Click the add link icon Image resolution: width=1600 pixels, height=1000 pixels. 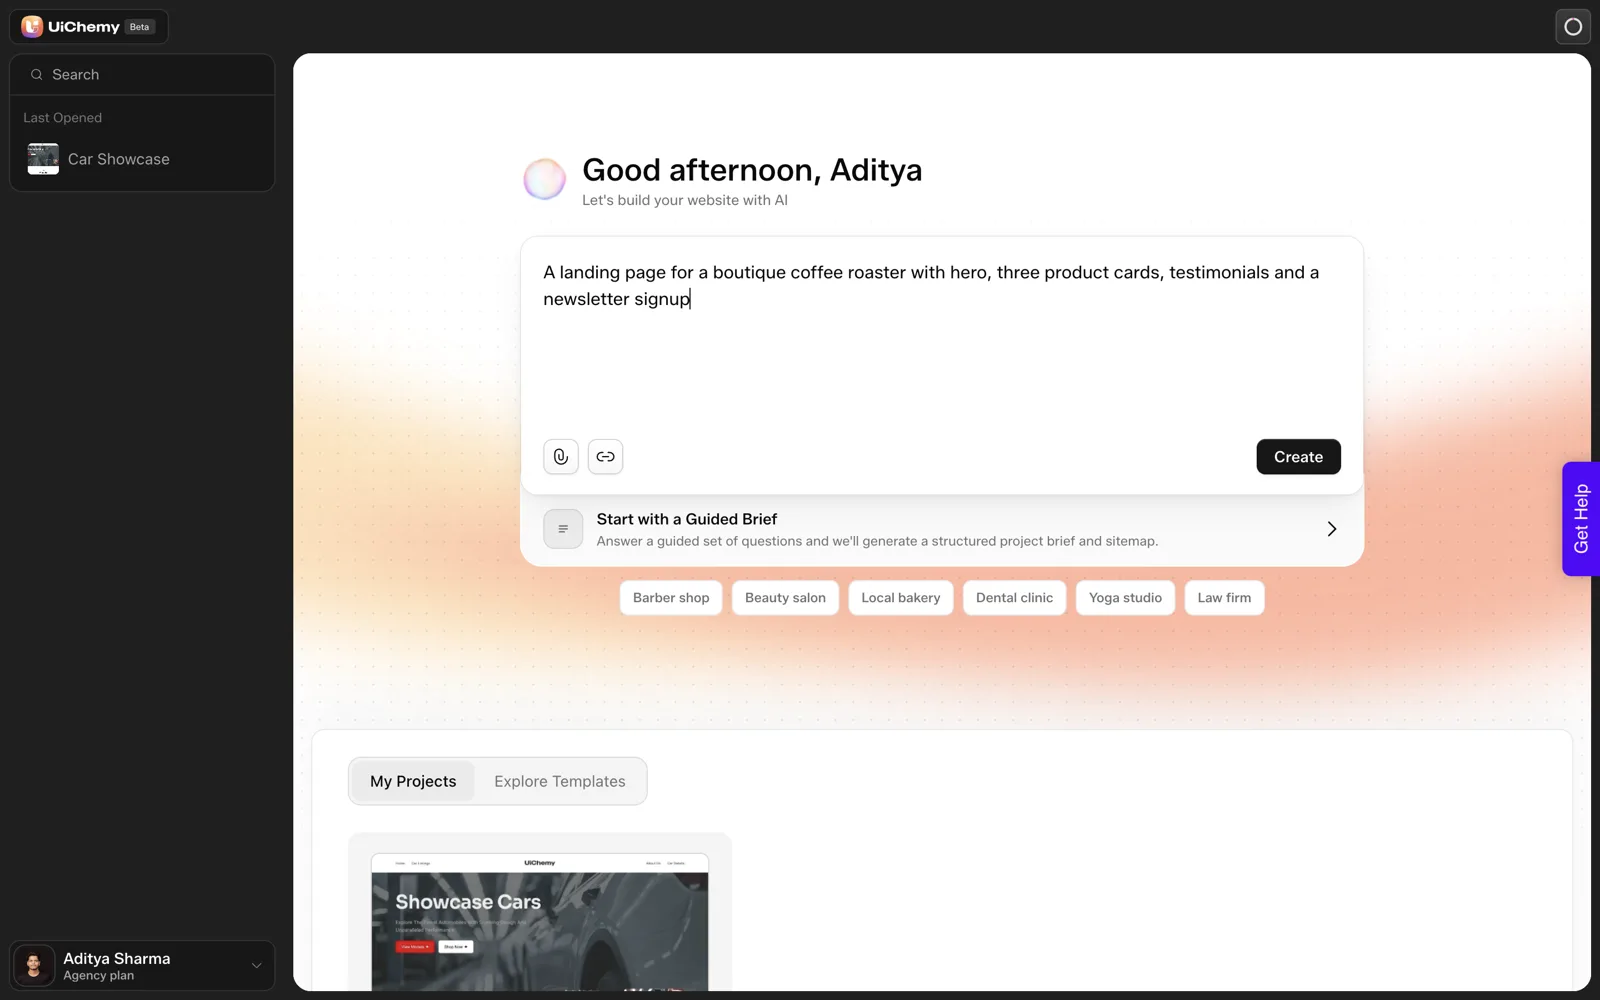pyautogui.click(x=605, y=457)
